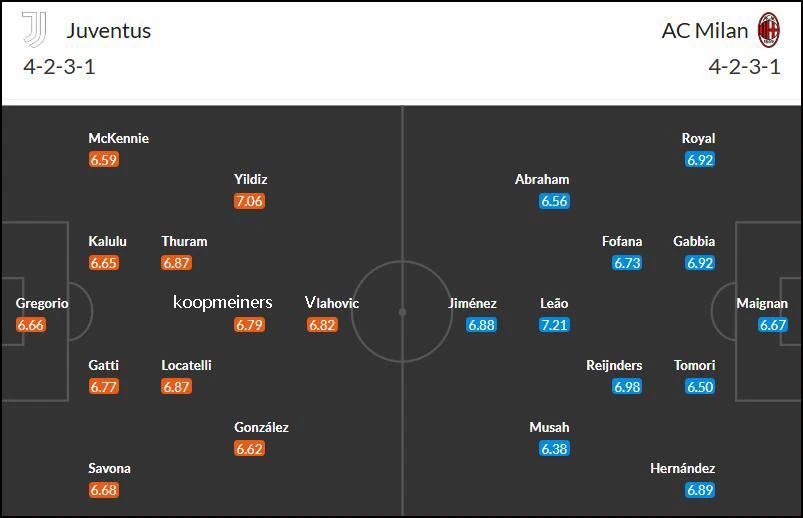Click McKennie's 6.59 rating badge

(x=104, y=160)
